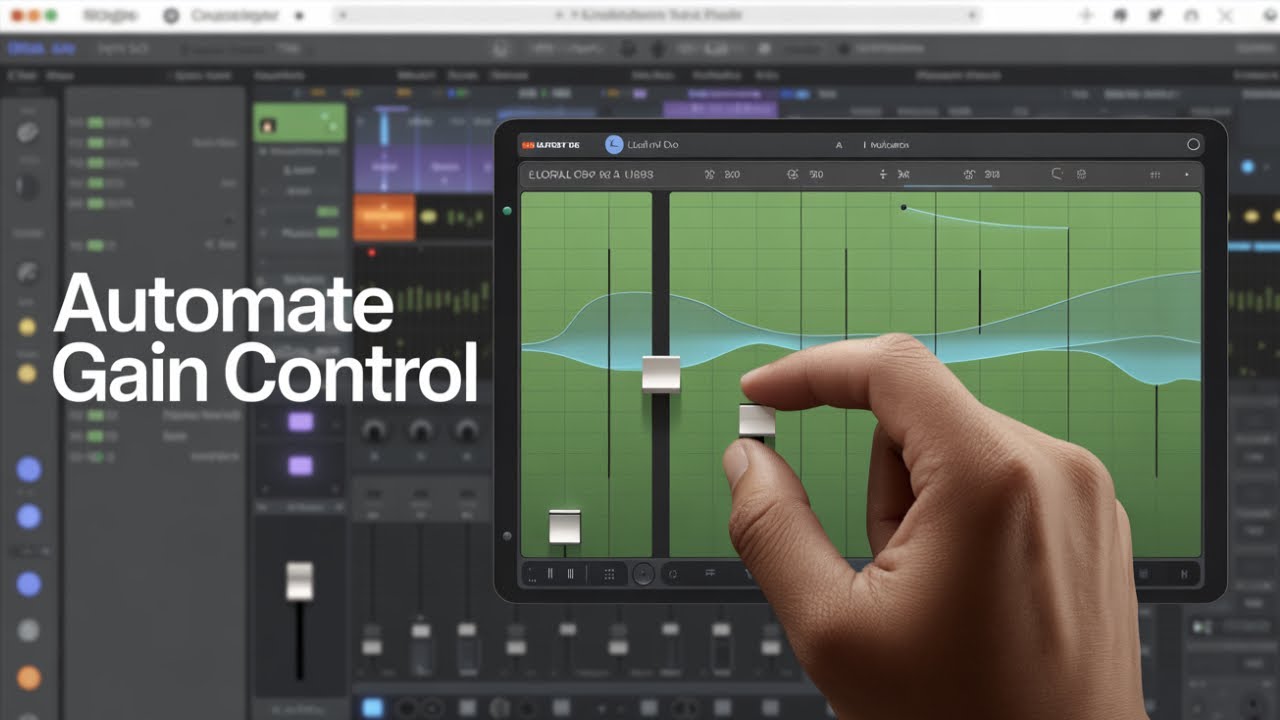Select the orange clip in background arrangement
Screen dimensions: 1280x720
(384, 217)
